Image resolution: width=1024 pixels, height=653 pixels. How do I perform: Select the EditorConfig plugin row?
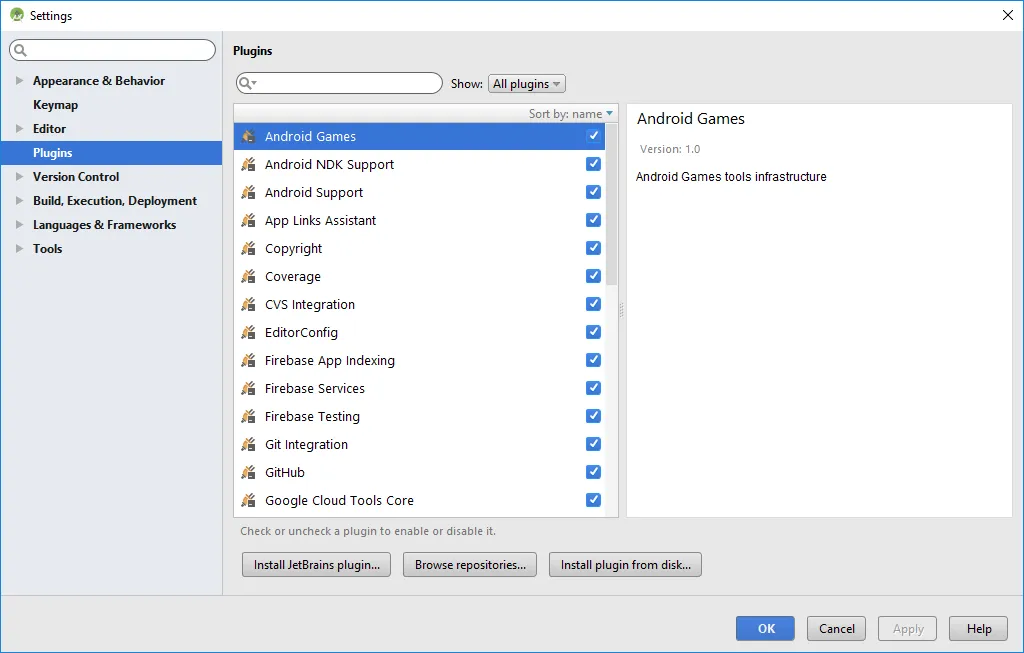(419, 333)
